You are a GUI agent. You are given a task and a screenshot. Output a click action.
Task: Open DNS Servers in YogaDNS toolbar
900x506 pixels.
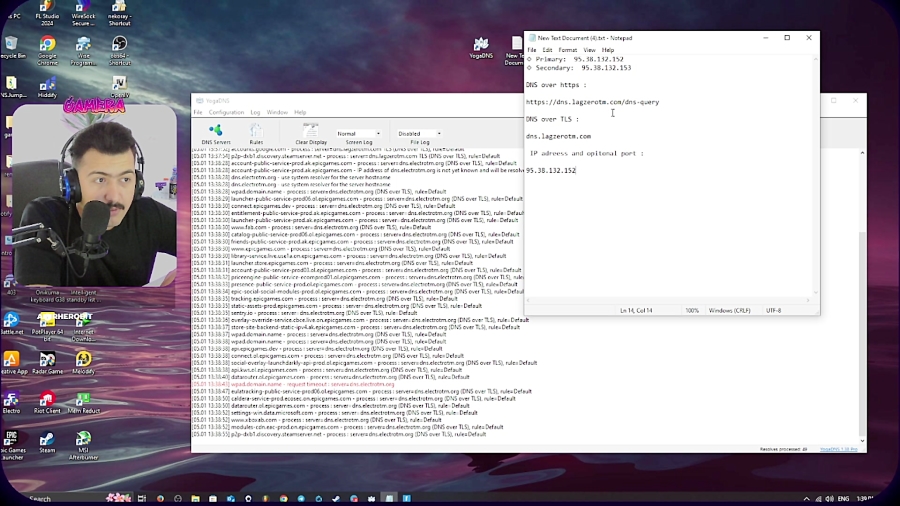click(215, 132)
